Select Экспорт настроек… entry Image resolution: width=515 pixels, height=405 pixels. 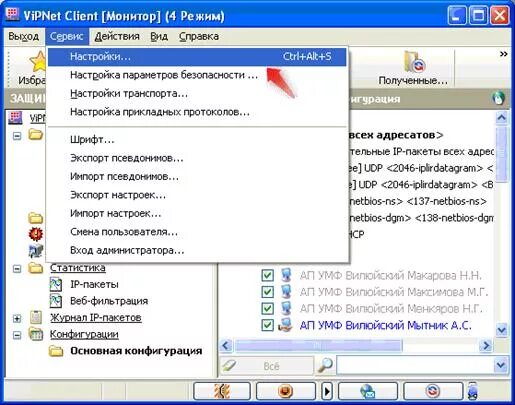coord(197,195)
